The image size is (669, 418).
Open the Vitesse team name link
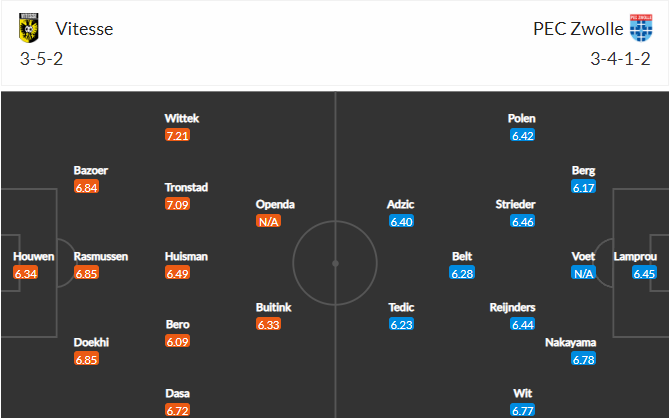[84, 28]
